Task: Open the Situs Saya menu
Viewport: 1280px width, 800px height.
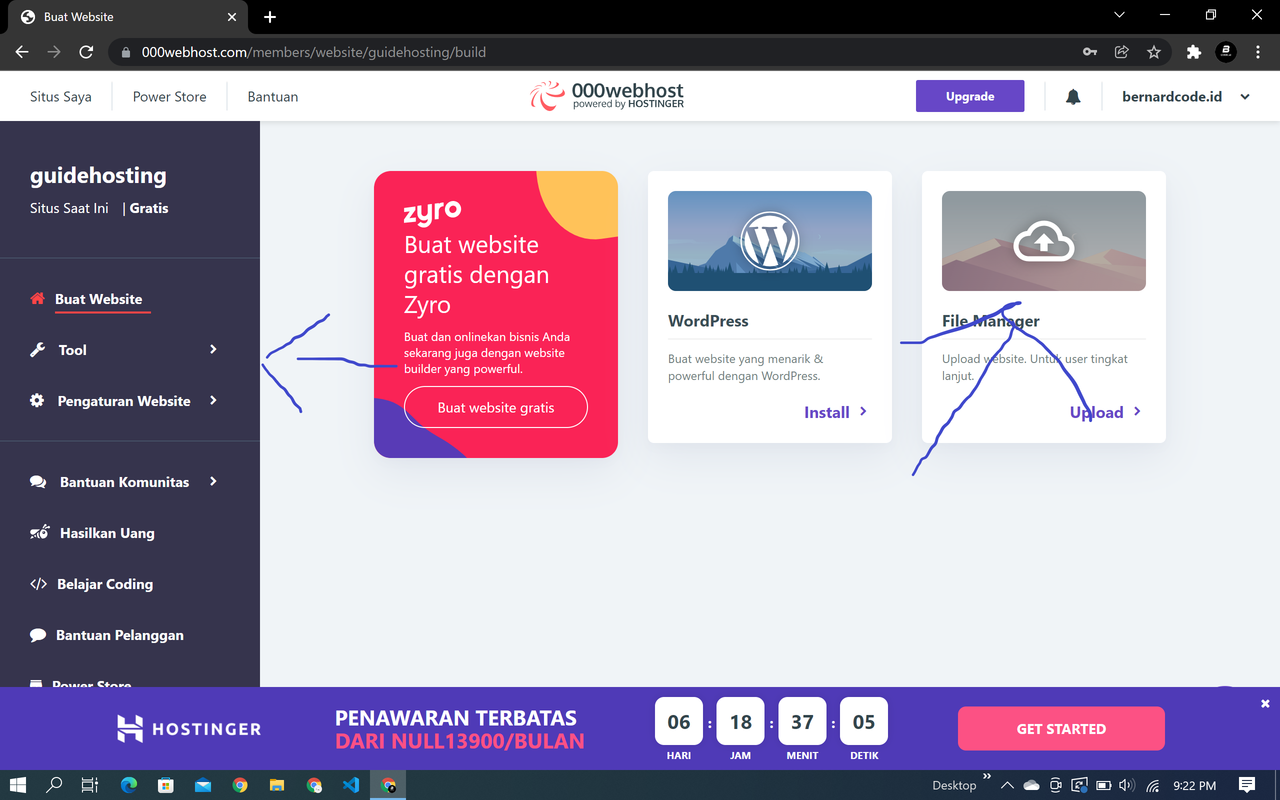Action: [x=61, y=97]
